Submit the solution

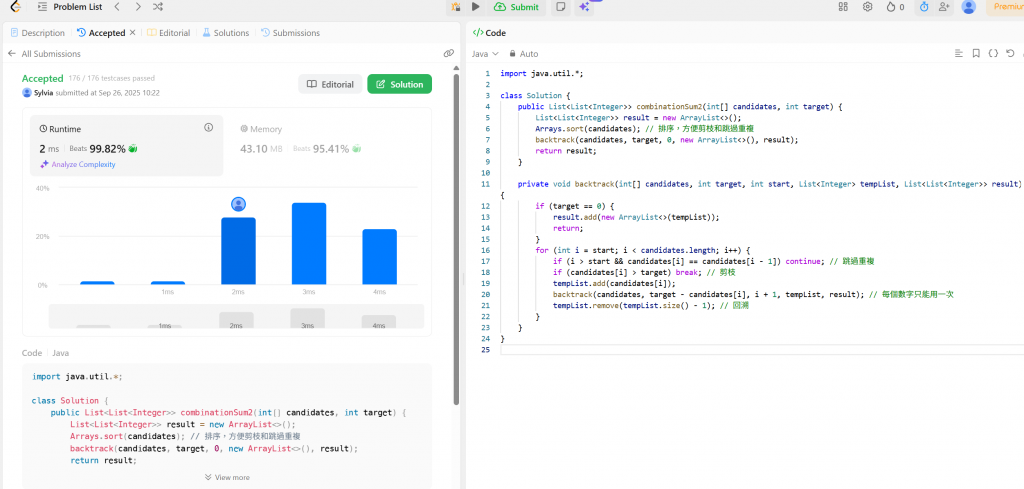pyautogui.click(x=517, y=7)
